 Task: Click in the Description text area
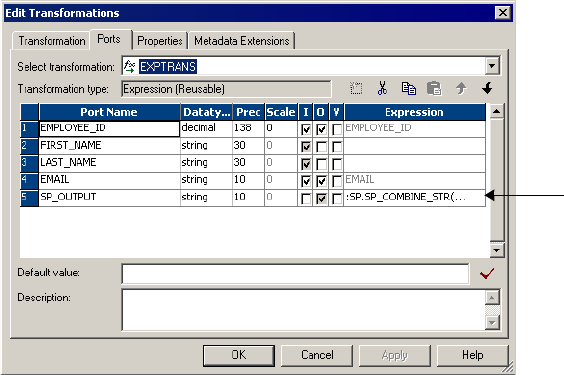point(304,310)
